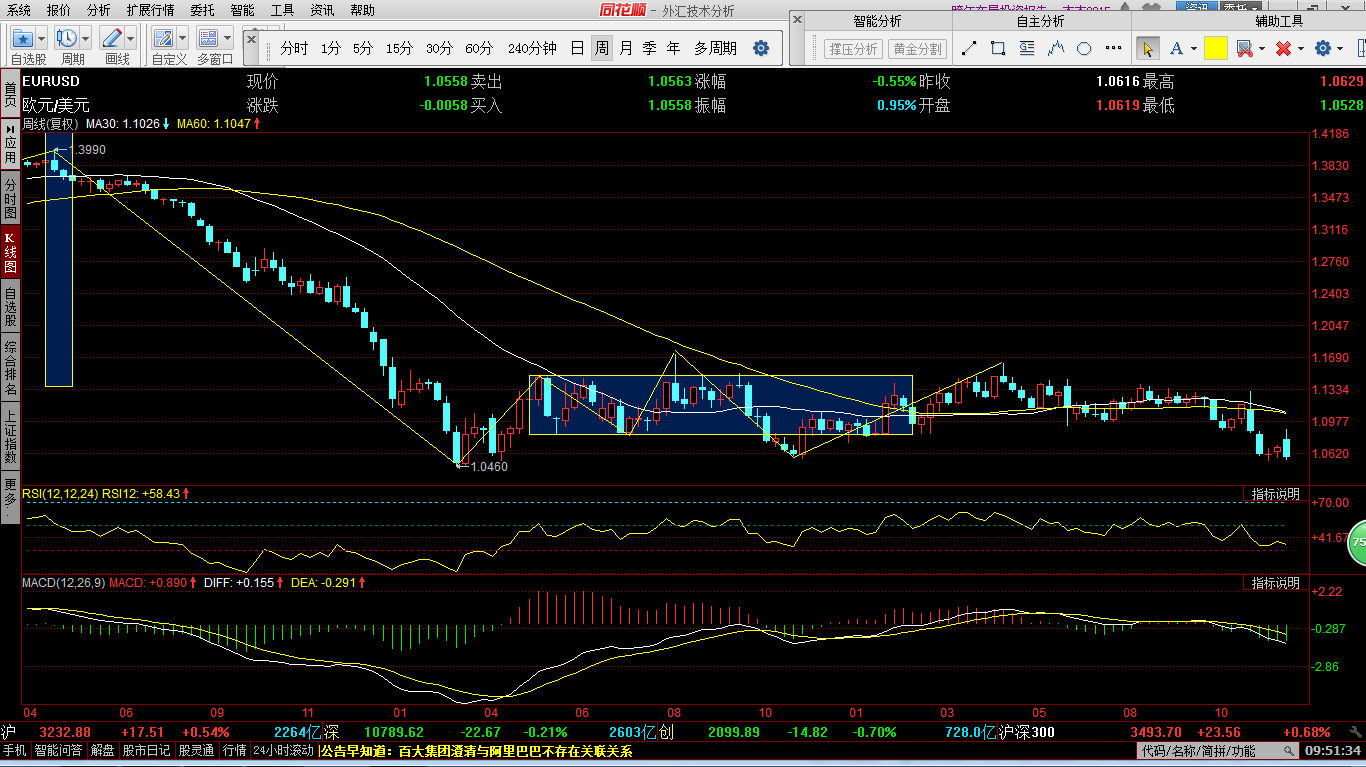Switch chart period to 月 monthly
This screenshot has height=767, width=1366.
click(x=626, y=48)
